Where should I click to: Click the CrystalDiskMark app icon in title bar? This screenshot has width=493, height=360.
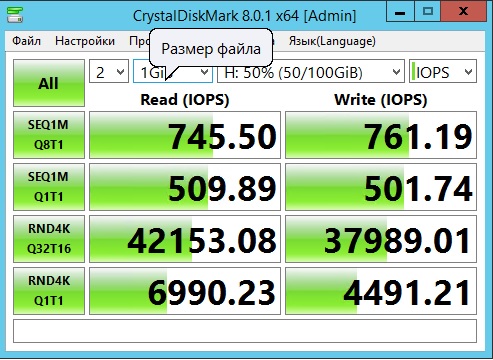click(15, 15)
